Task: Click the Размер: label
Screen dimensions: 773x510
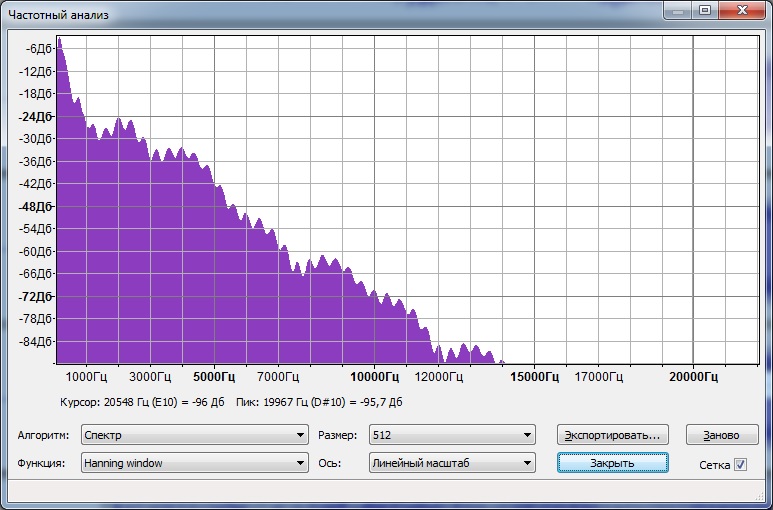Action: [338, 436]
